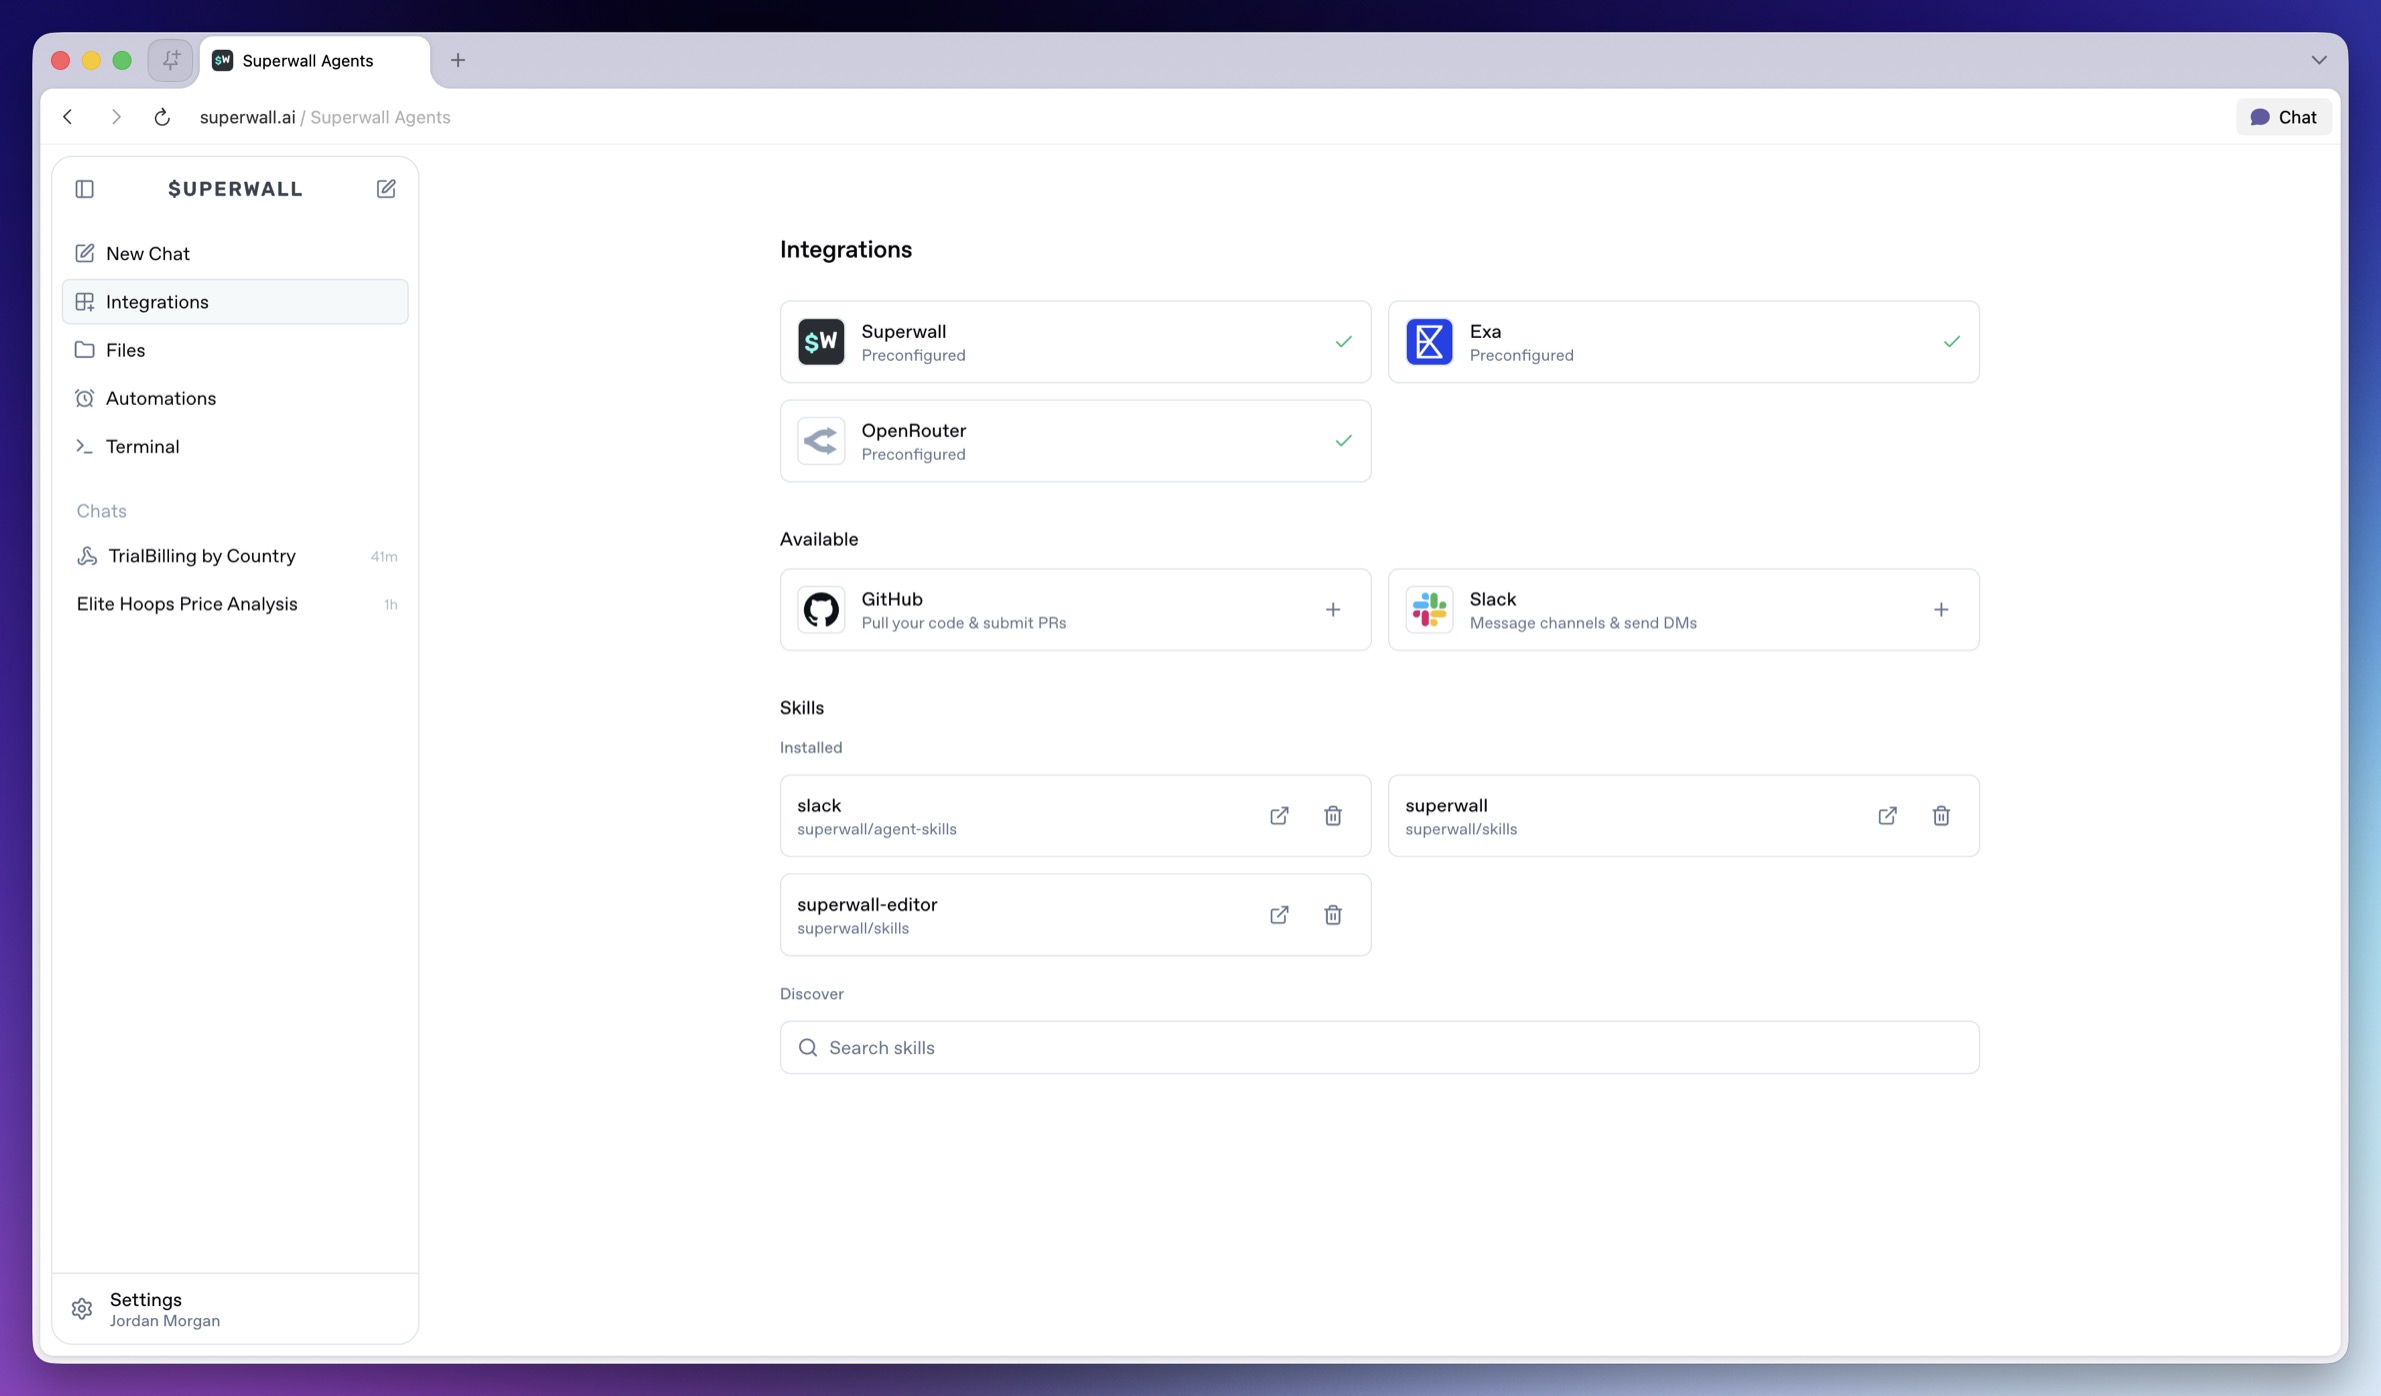Viewport: 2381px width, 1396px height.
Task: Click the superwall.ai address text
Action: [247, 117]
